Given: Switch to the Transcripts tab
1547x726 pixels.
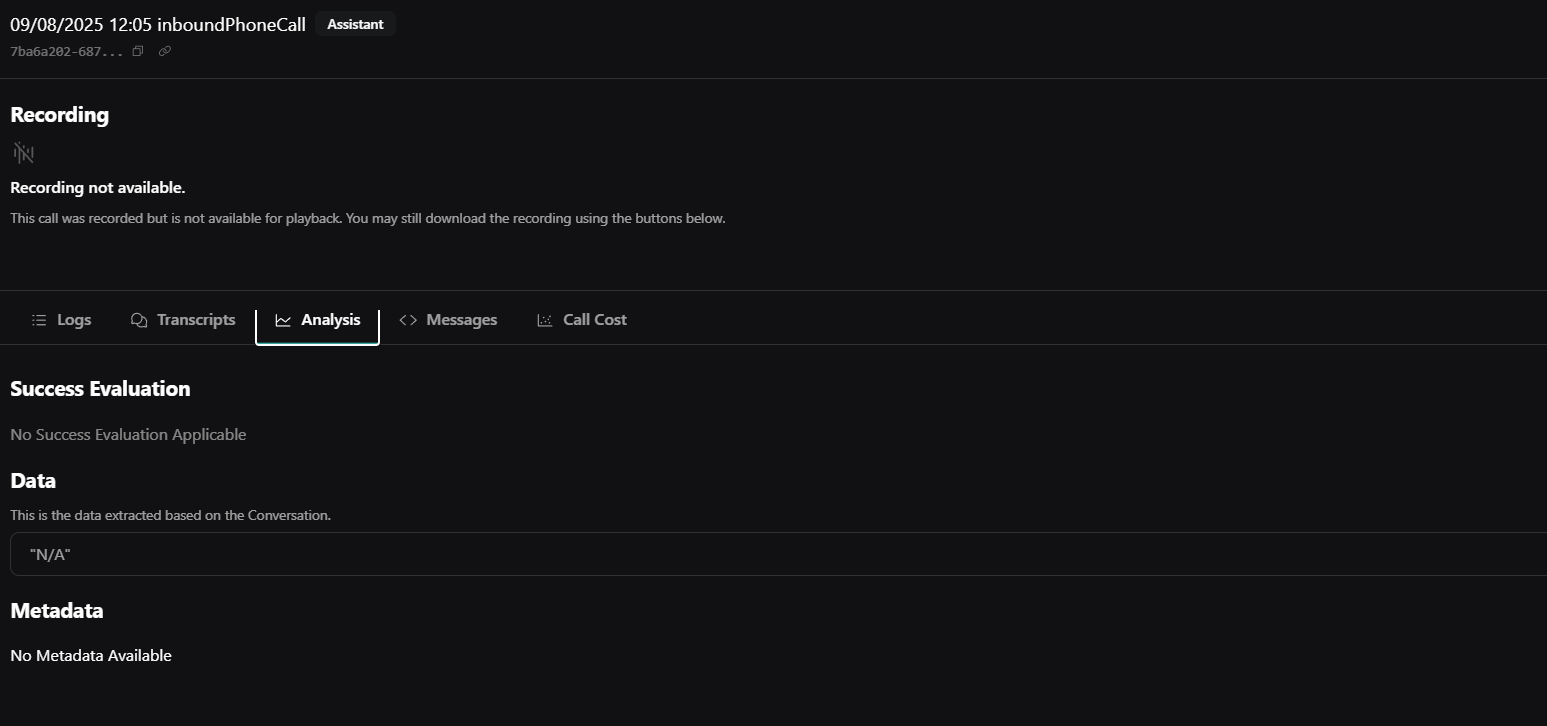Looking at the screenshot, I should 183,320.
